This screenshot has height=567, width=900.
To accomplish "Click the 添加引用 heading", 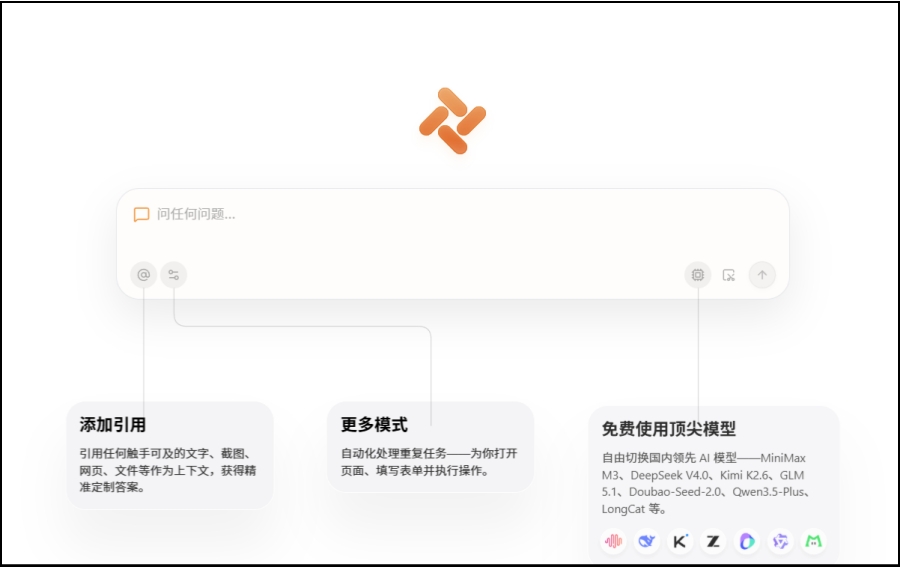I will (112, 425).
